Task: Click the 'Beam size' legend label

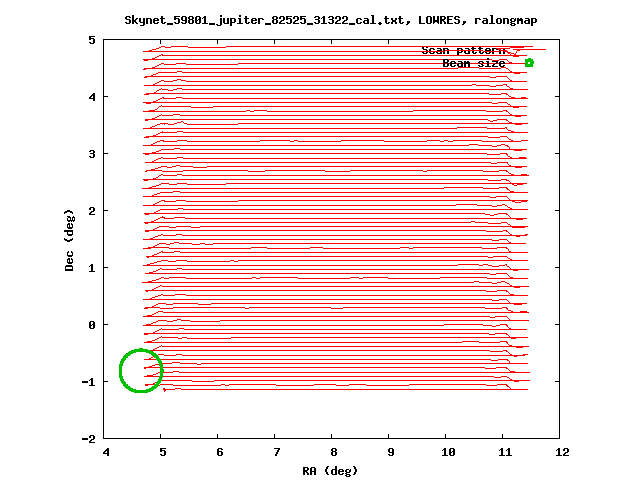Action: (x=474, y=63)
